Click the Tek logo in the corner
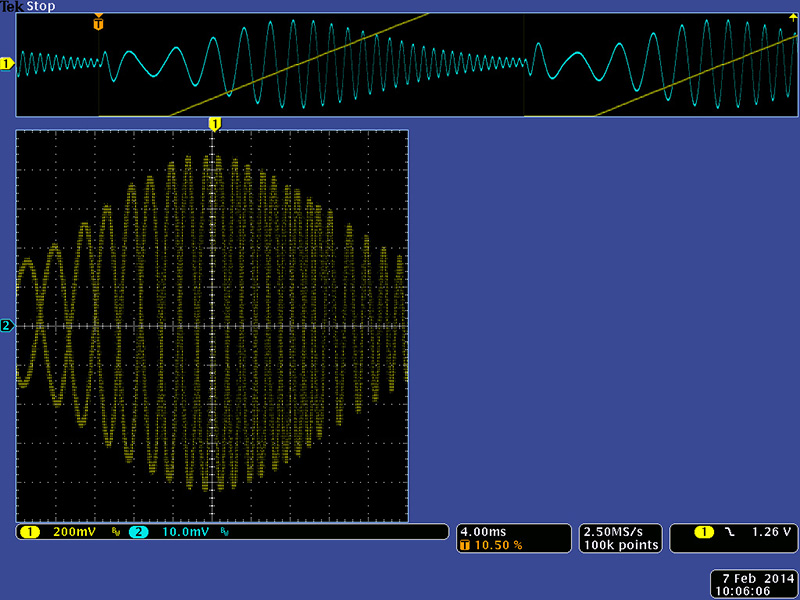The width and height of the screenshot is (800, 600). click(x=12, y=7)
